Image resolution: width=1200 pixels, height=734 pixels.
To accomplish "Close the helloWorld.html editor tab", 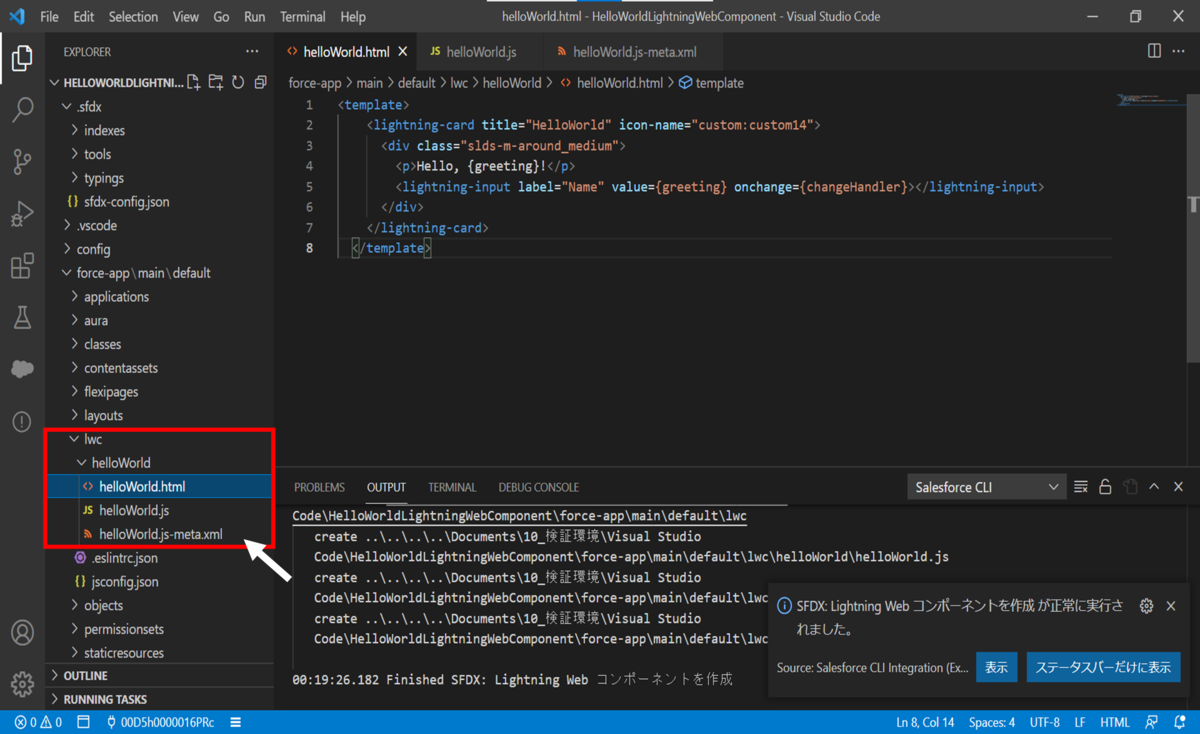I will click(x=403, y=52).
